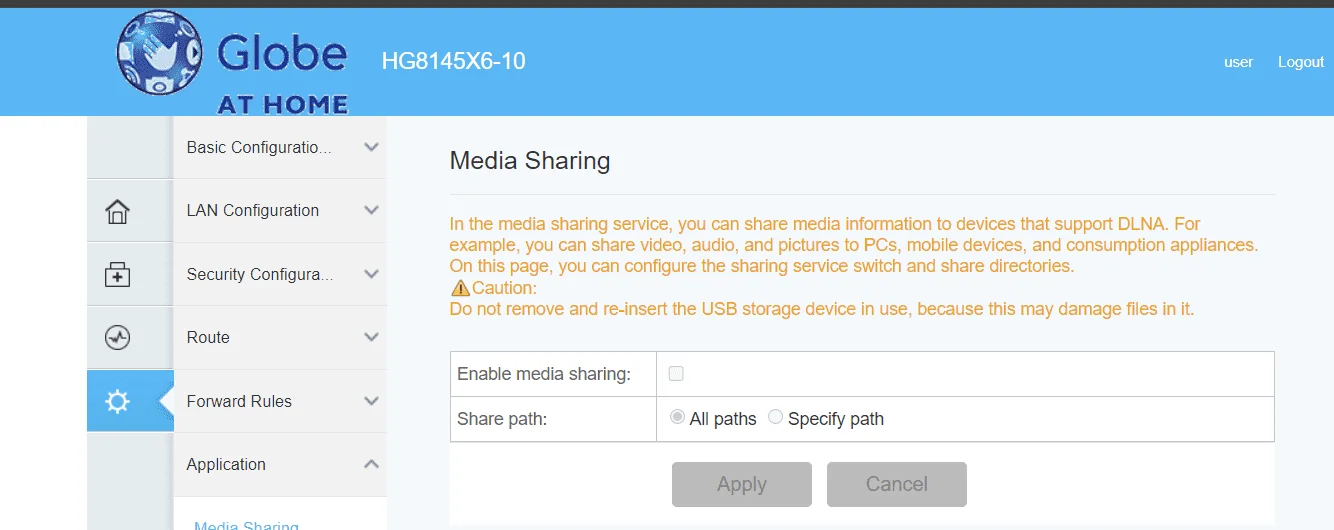This screenshot has height=530, width=1334.
Task: Click the Apply button
Action: [x=741, y=484]
